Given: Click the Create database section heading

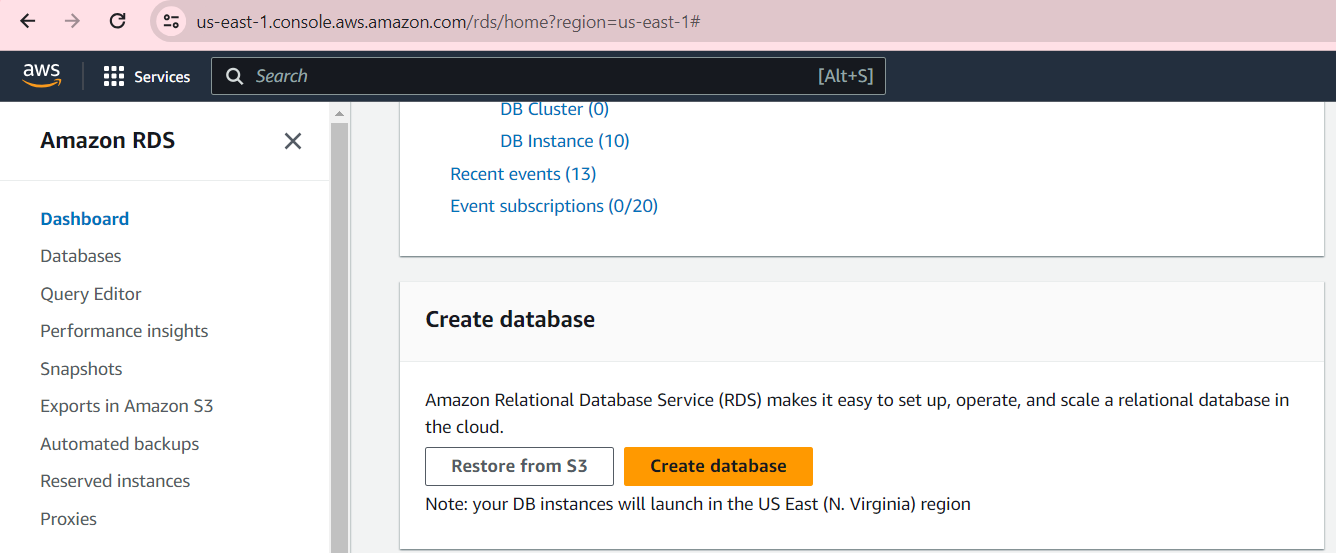Looking at the screenshot, I should pyautogui.click(x=510, y=319).
